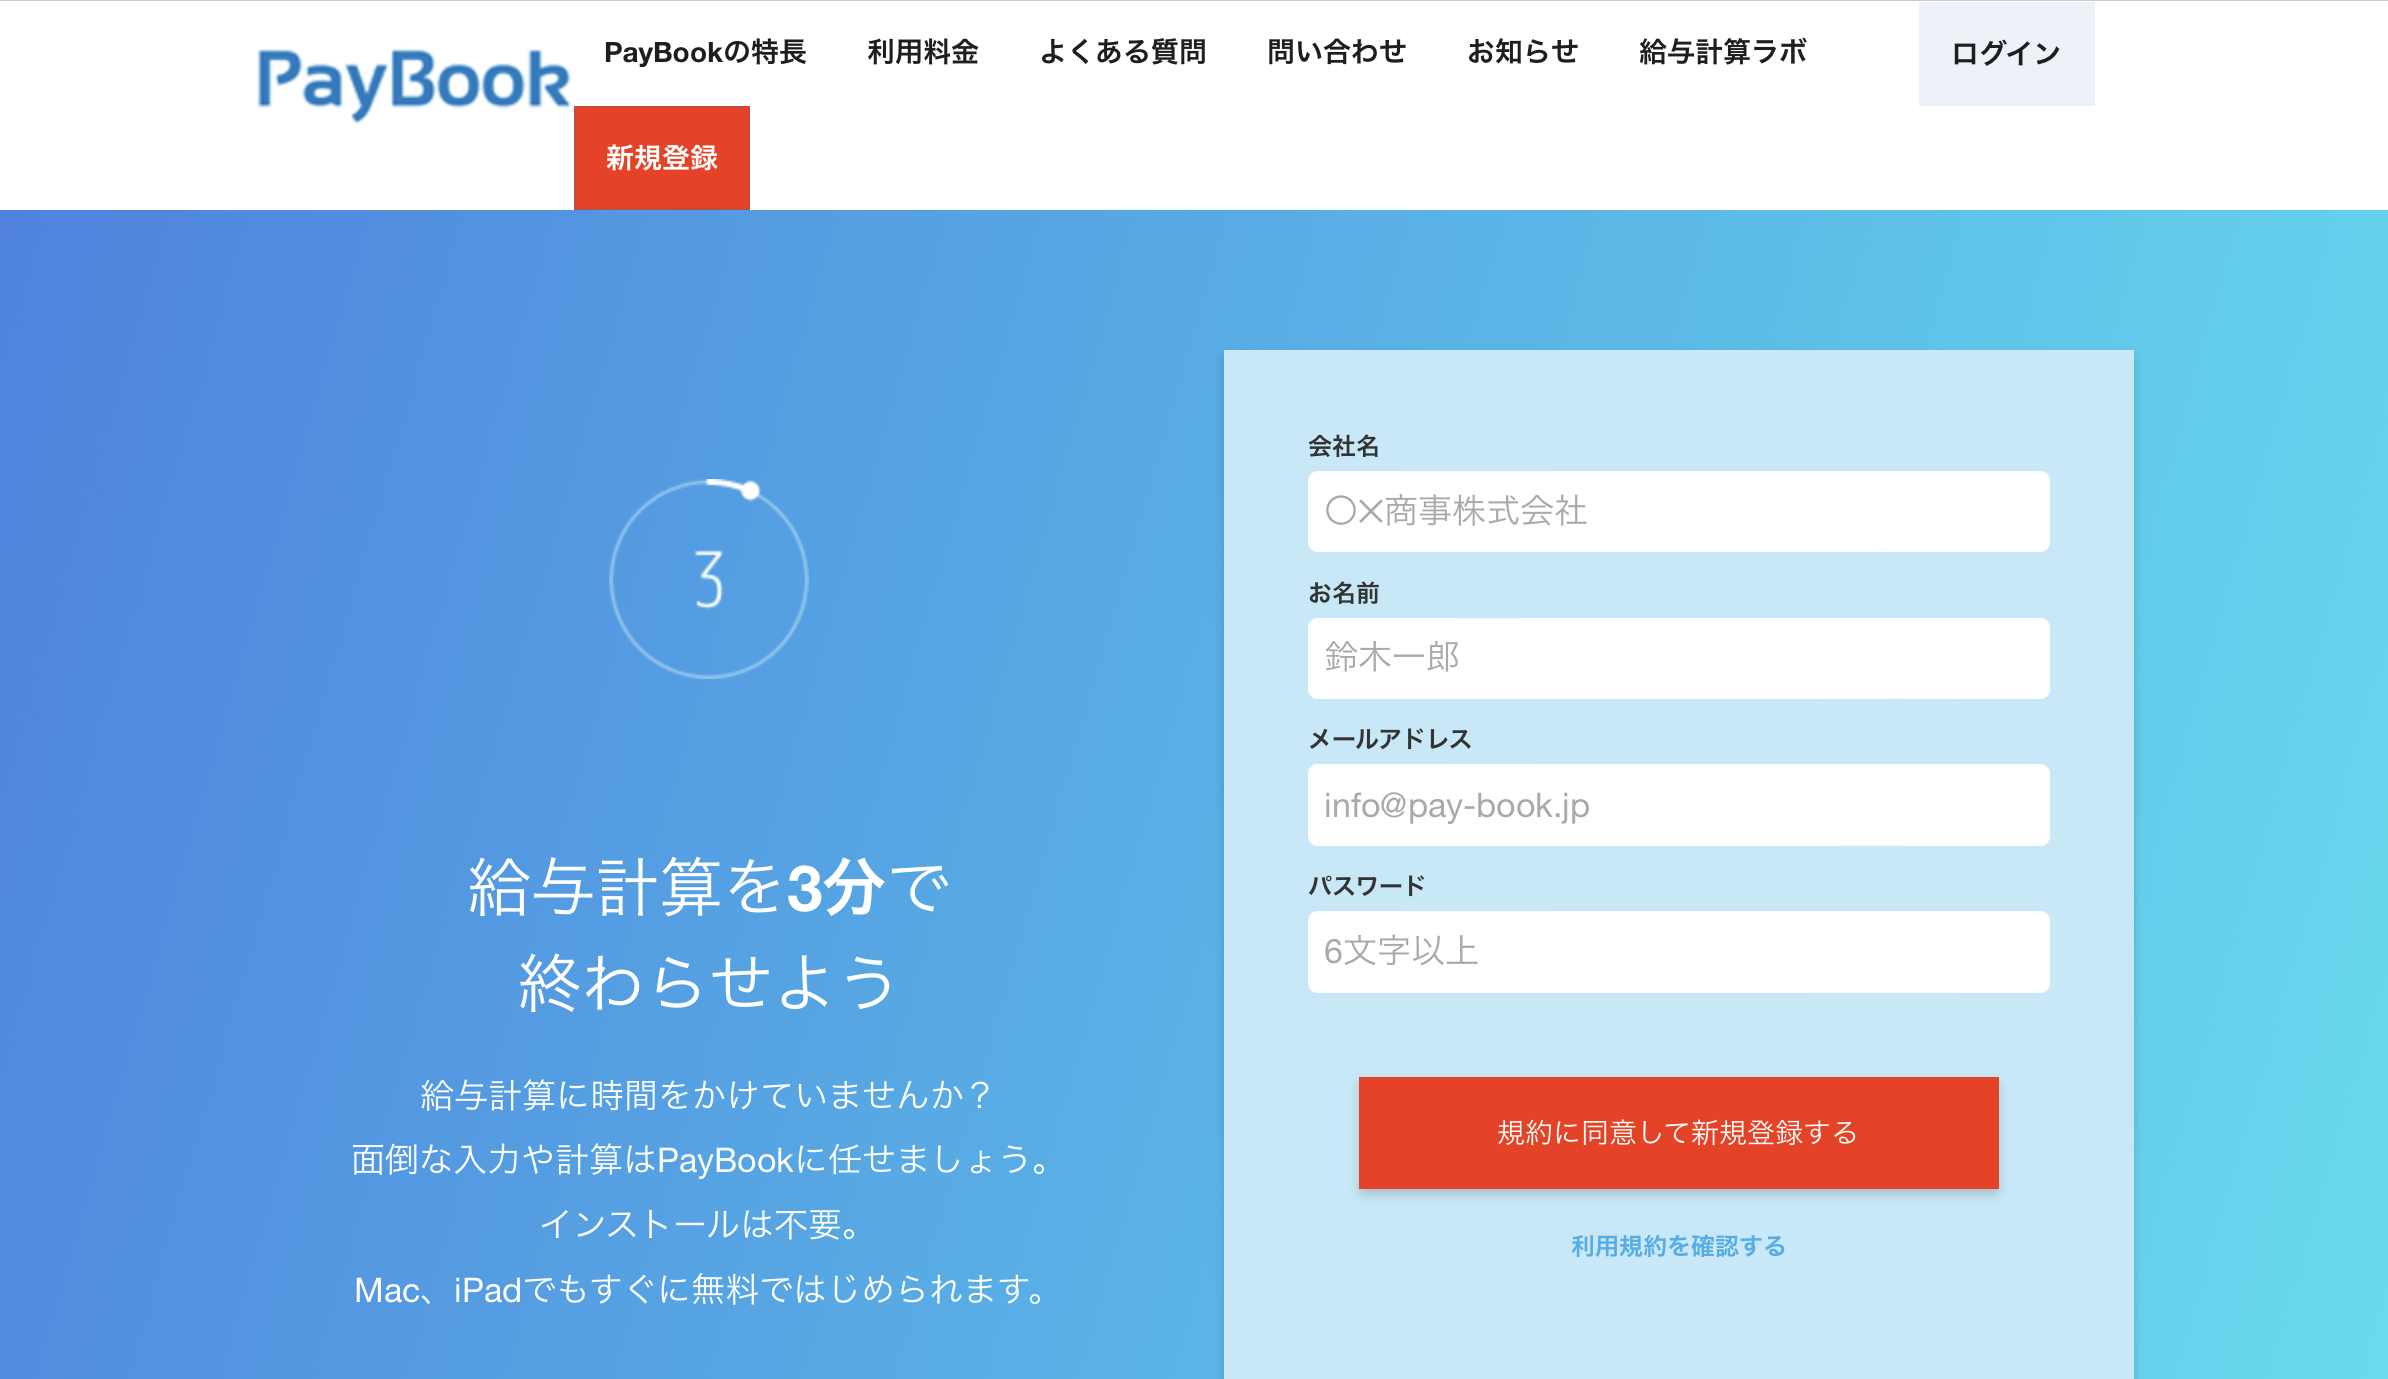Open the お知らせ menu item
This screenshot has width=2388, height=1379.
click(x=1522, y=52)
